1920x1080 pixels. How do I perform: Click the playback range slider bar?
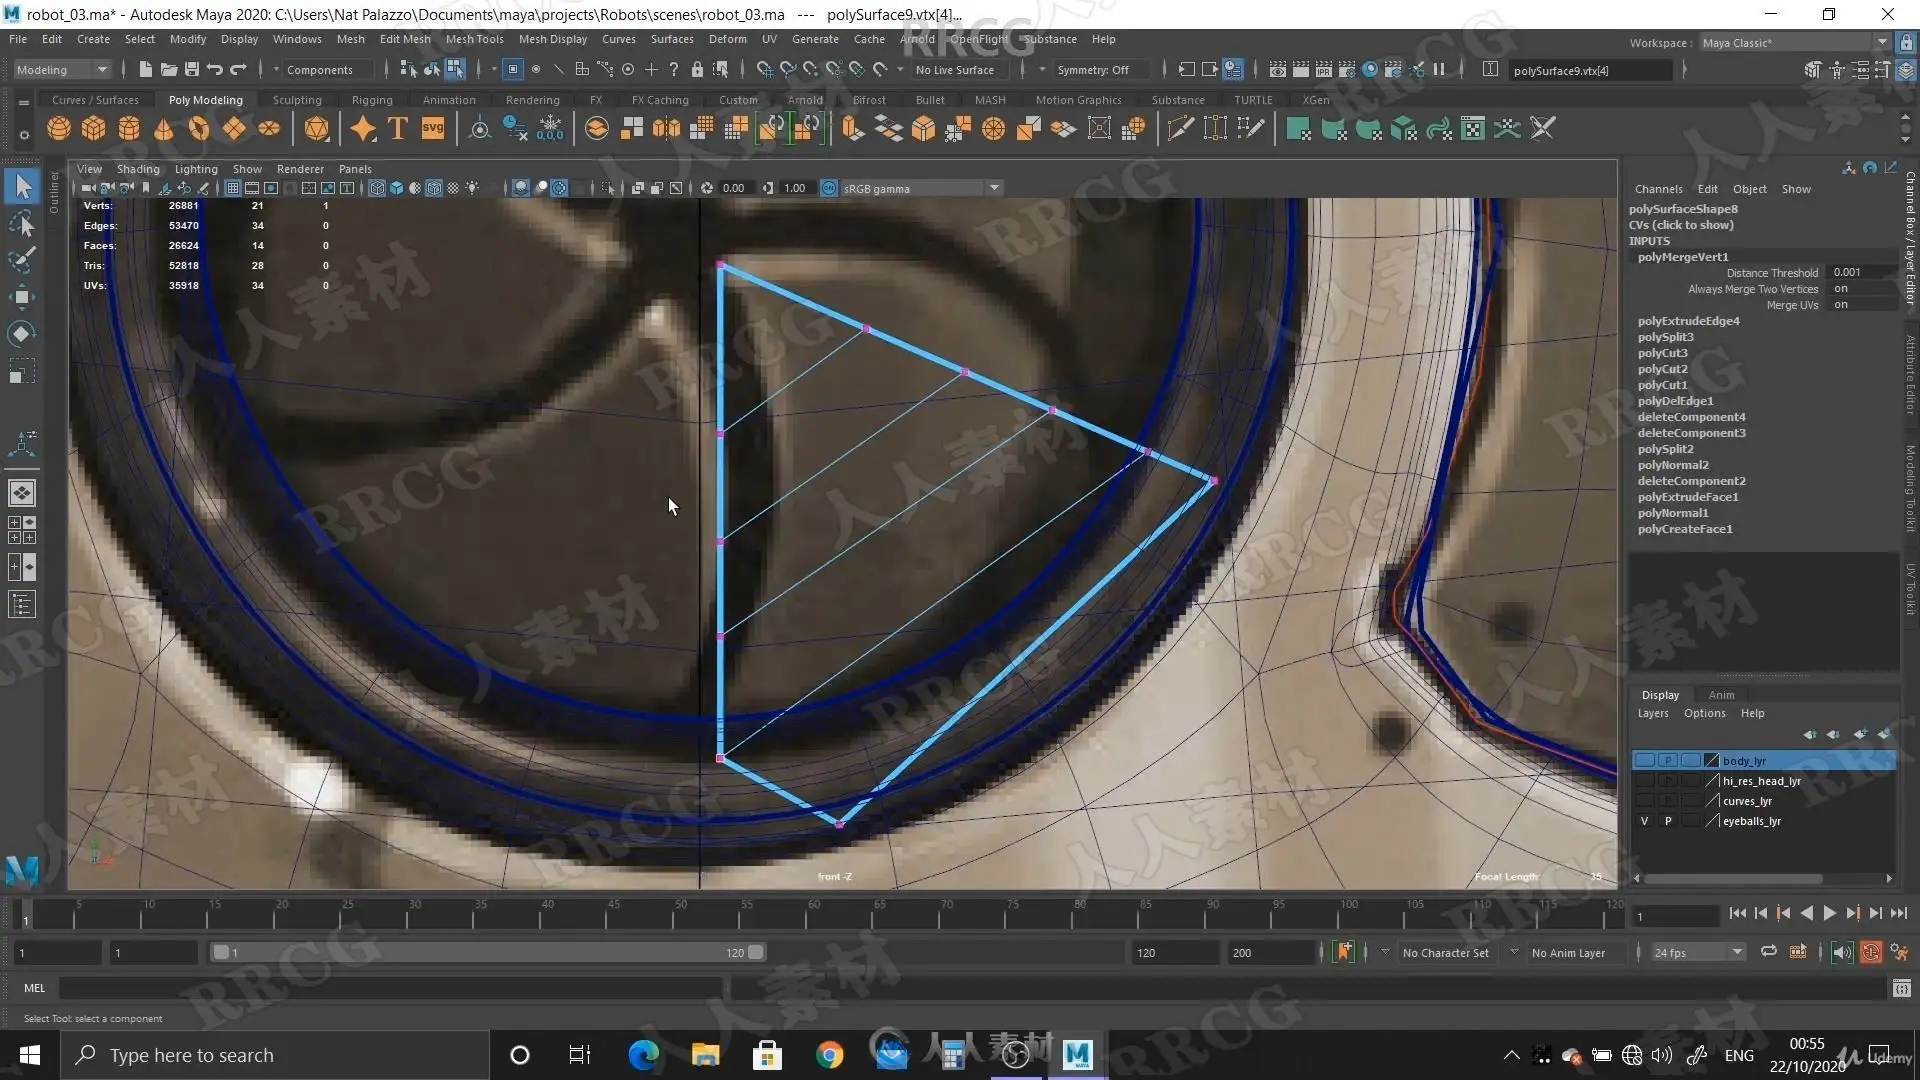tap(486, 952)
